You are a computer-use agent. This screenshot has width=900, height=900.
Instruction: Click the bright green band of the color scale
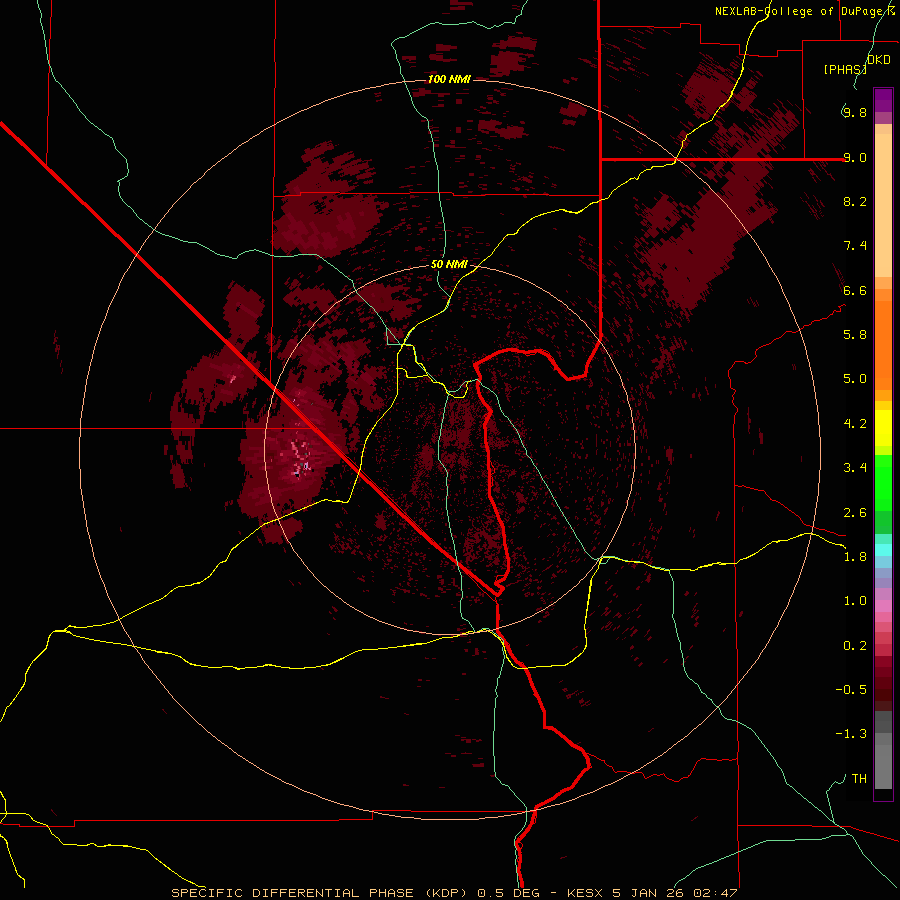(883, 482)
